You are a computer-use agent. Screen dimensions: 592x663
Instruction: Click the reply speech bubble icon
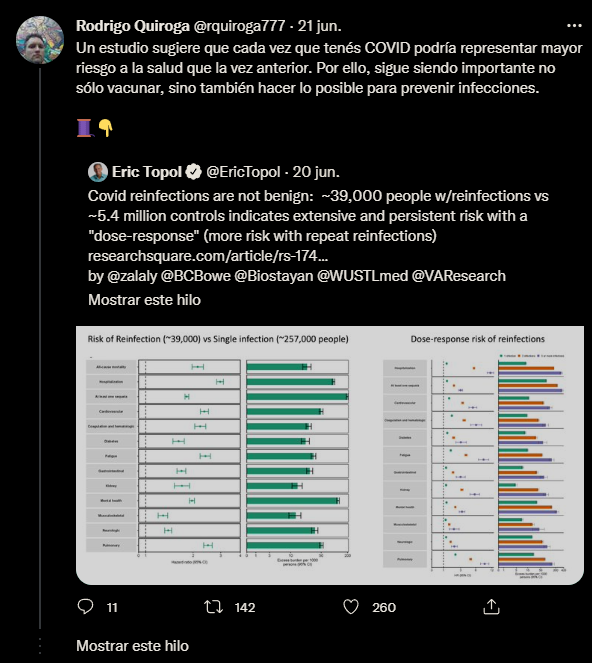click(x=85, y=607)
